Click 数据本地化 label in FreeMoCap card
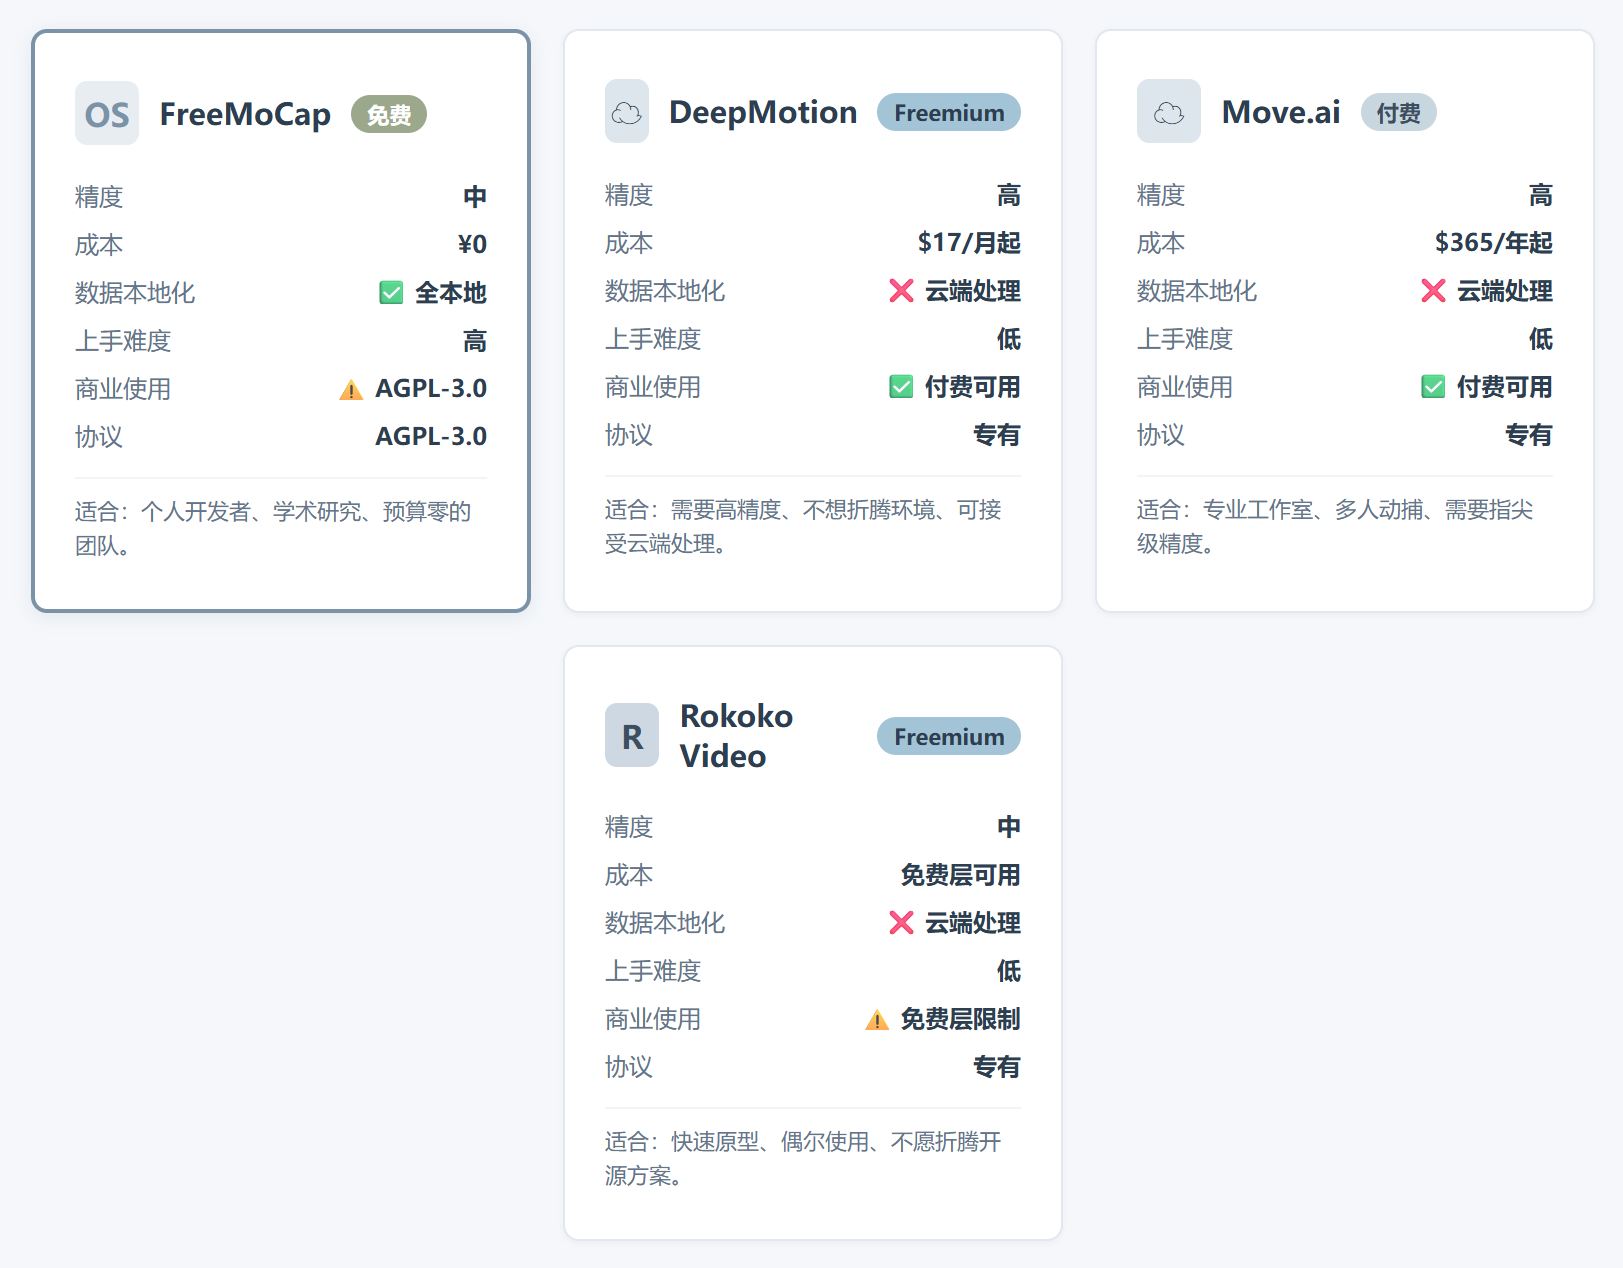This screenshot has height=1268, width=1623. click(135, 293)
